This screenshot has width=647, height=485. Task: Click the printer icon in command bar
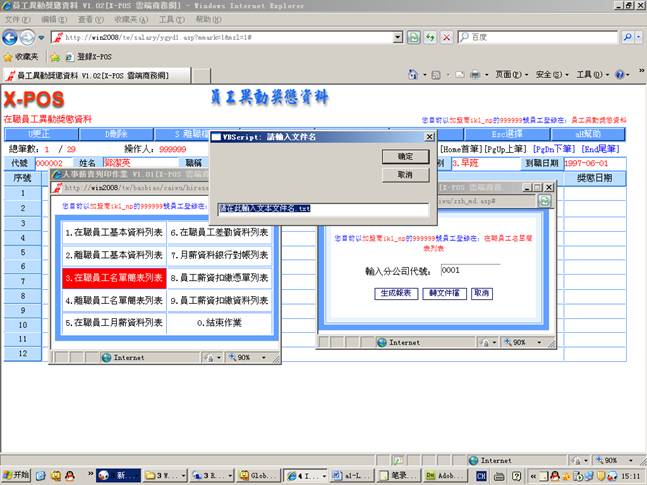pyautogui.click(x=476, y=75)
